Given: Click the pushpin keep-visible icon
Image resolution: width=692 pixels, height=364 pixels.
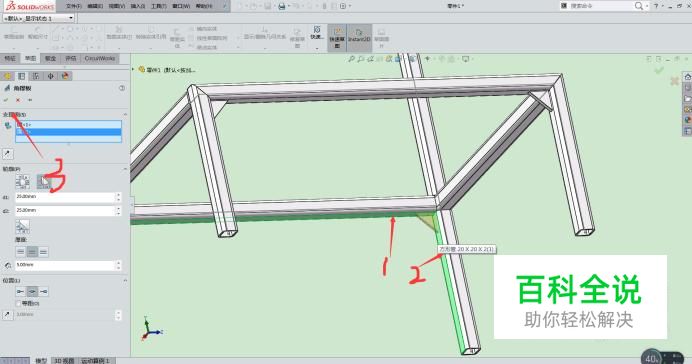Looking at the screenshot, I should click(x=30, y=100).
